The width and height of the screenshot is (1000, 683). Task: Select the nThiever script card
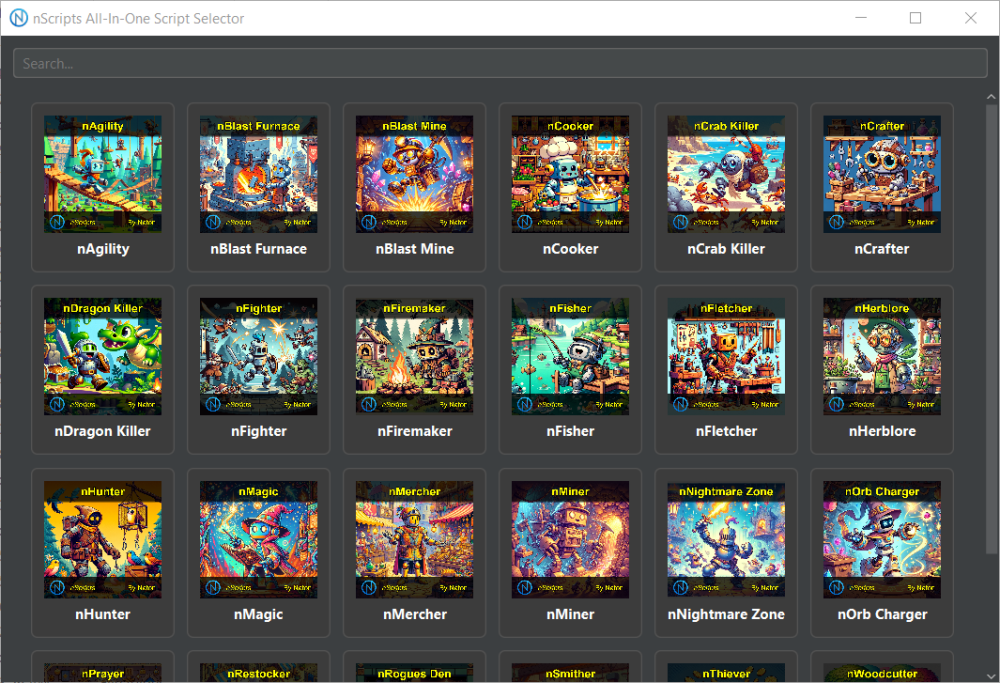click(726, 666)
